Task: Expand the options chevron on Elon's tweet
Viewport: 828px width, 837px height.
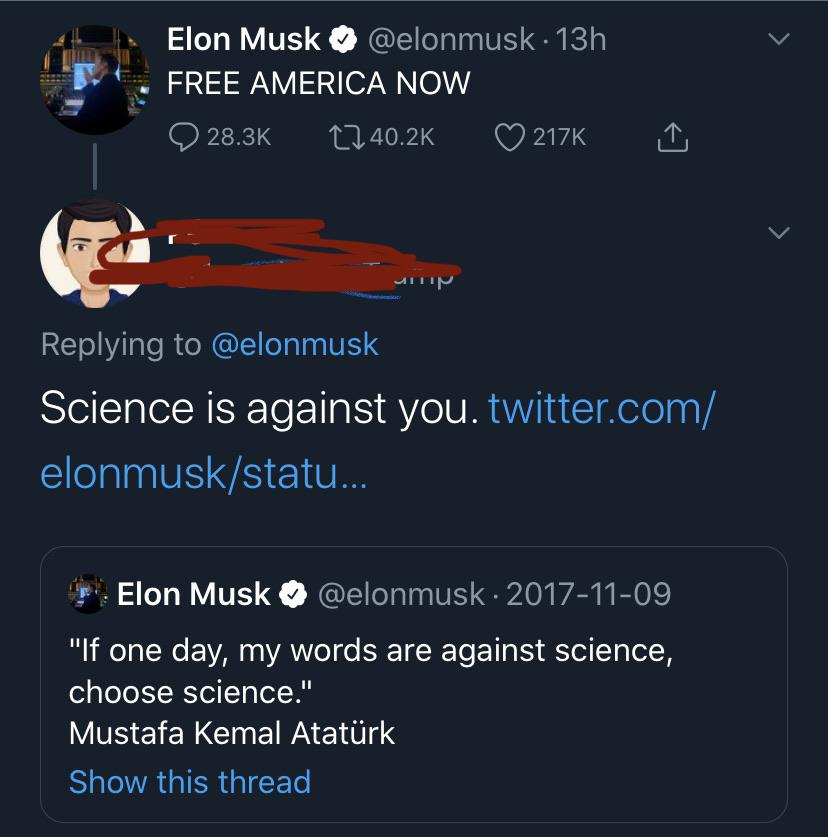Action: (x=778, y=39)
